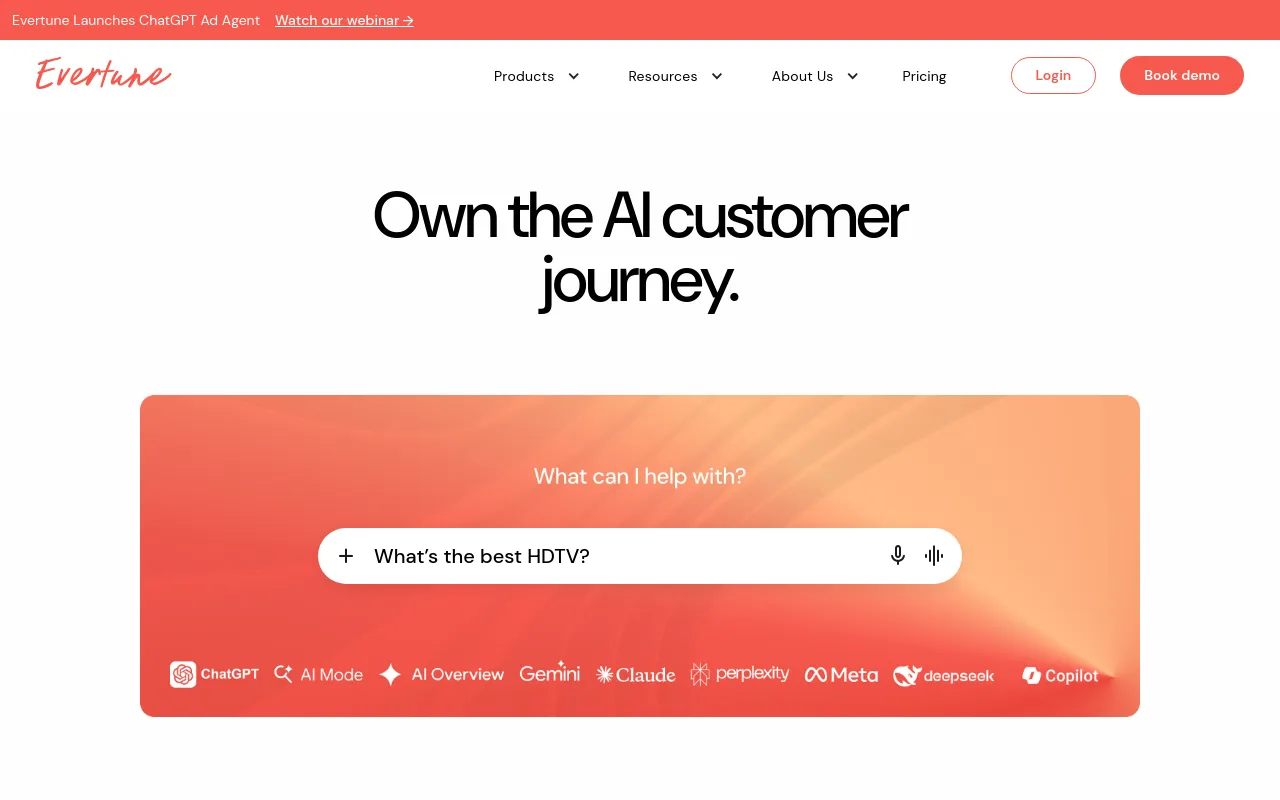Expand the Resources dropdown menu

(x=675, y=76)
